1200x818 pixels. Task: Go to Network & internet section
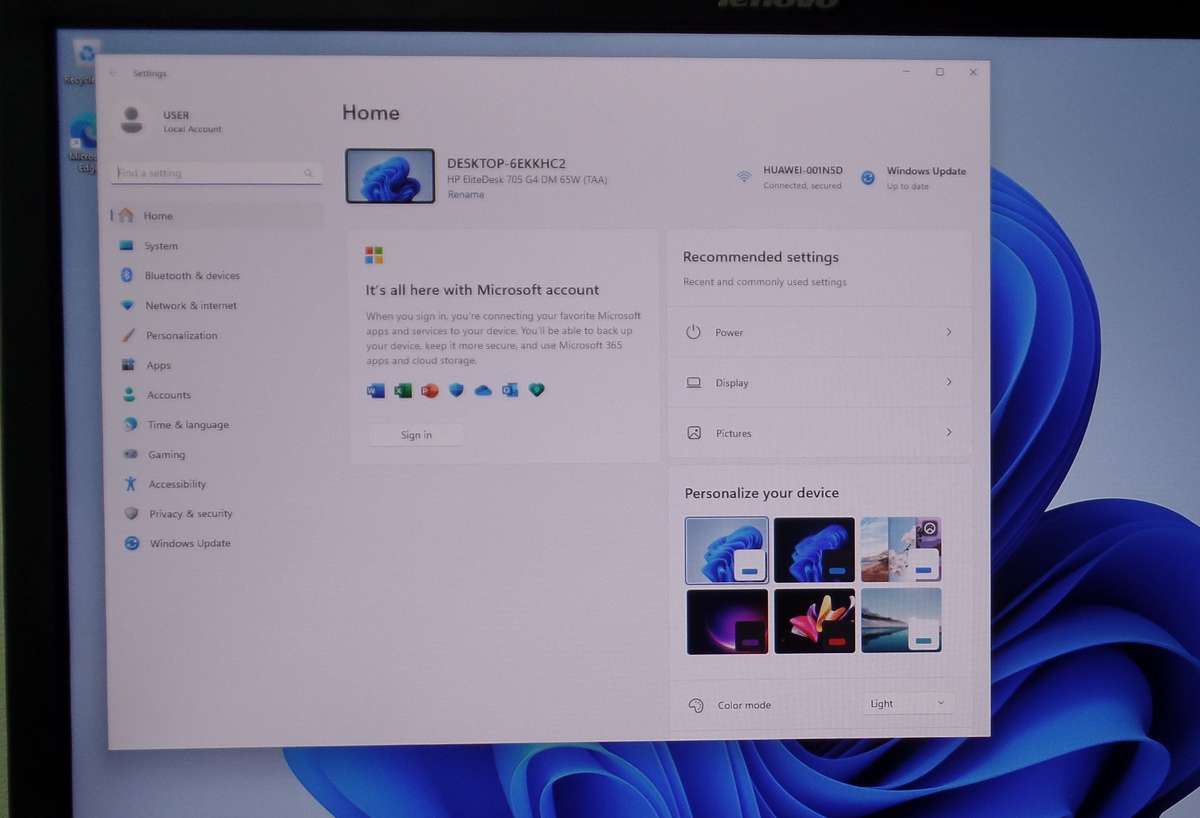[x=191, y=306]
